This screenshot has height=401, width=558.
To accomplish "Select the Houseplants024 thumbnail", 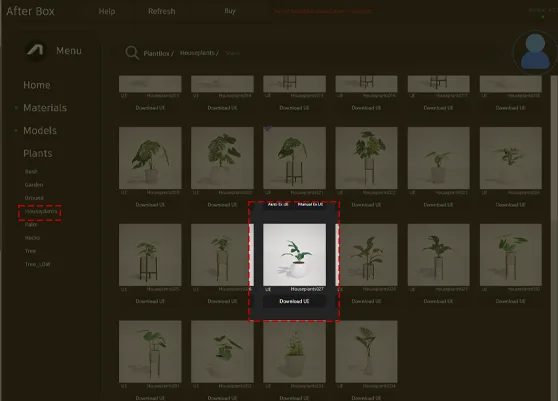I will point(511,158).
